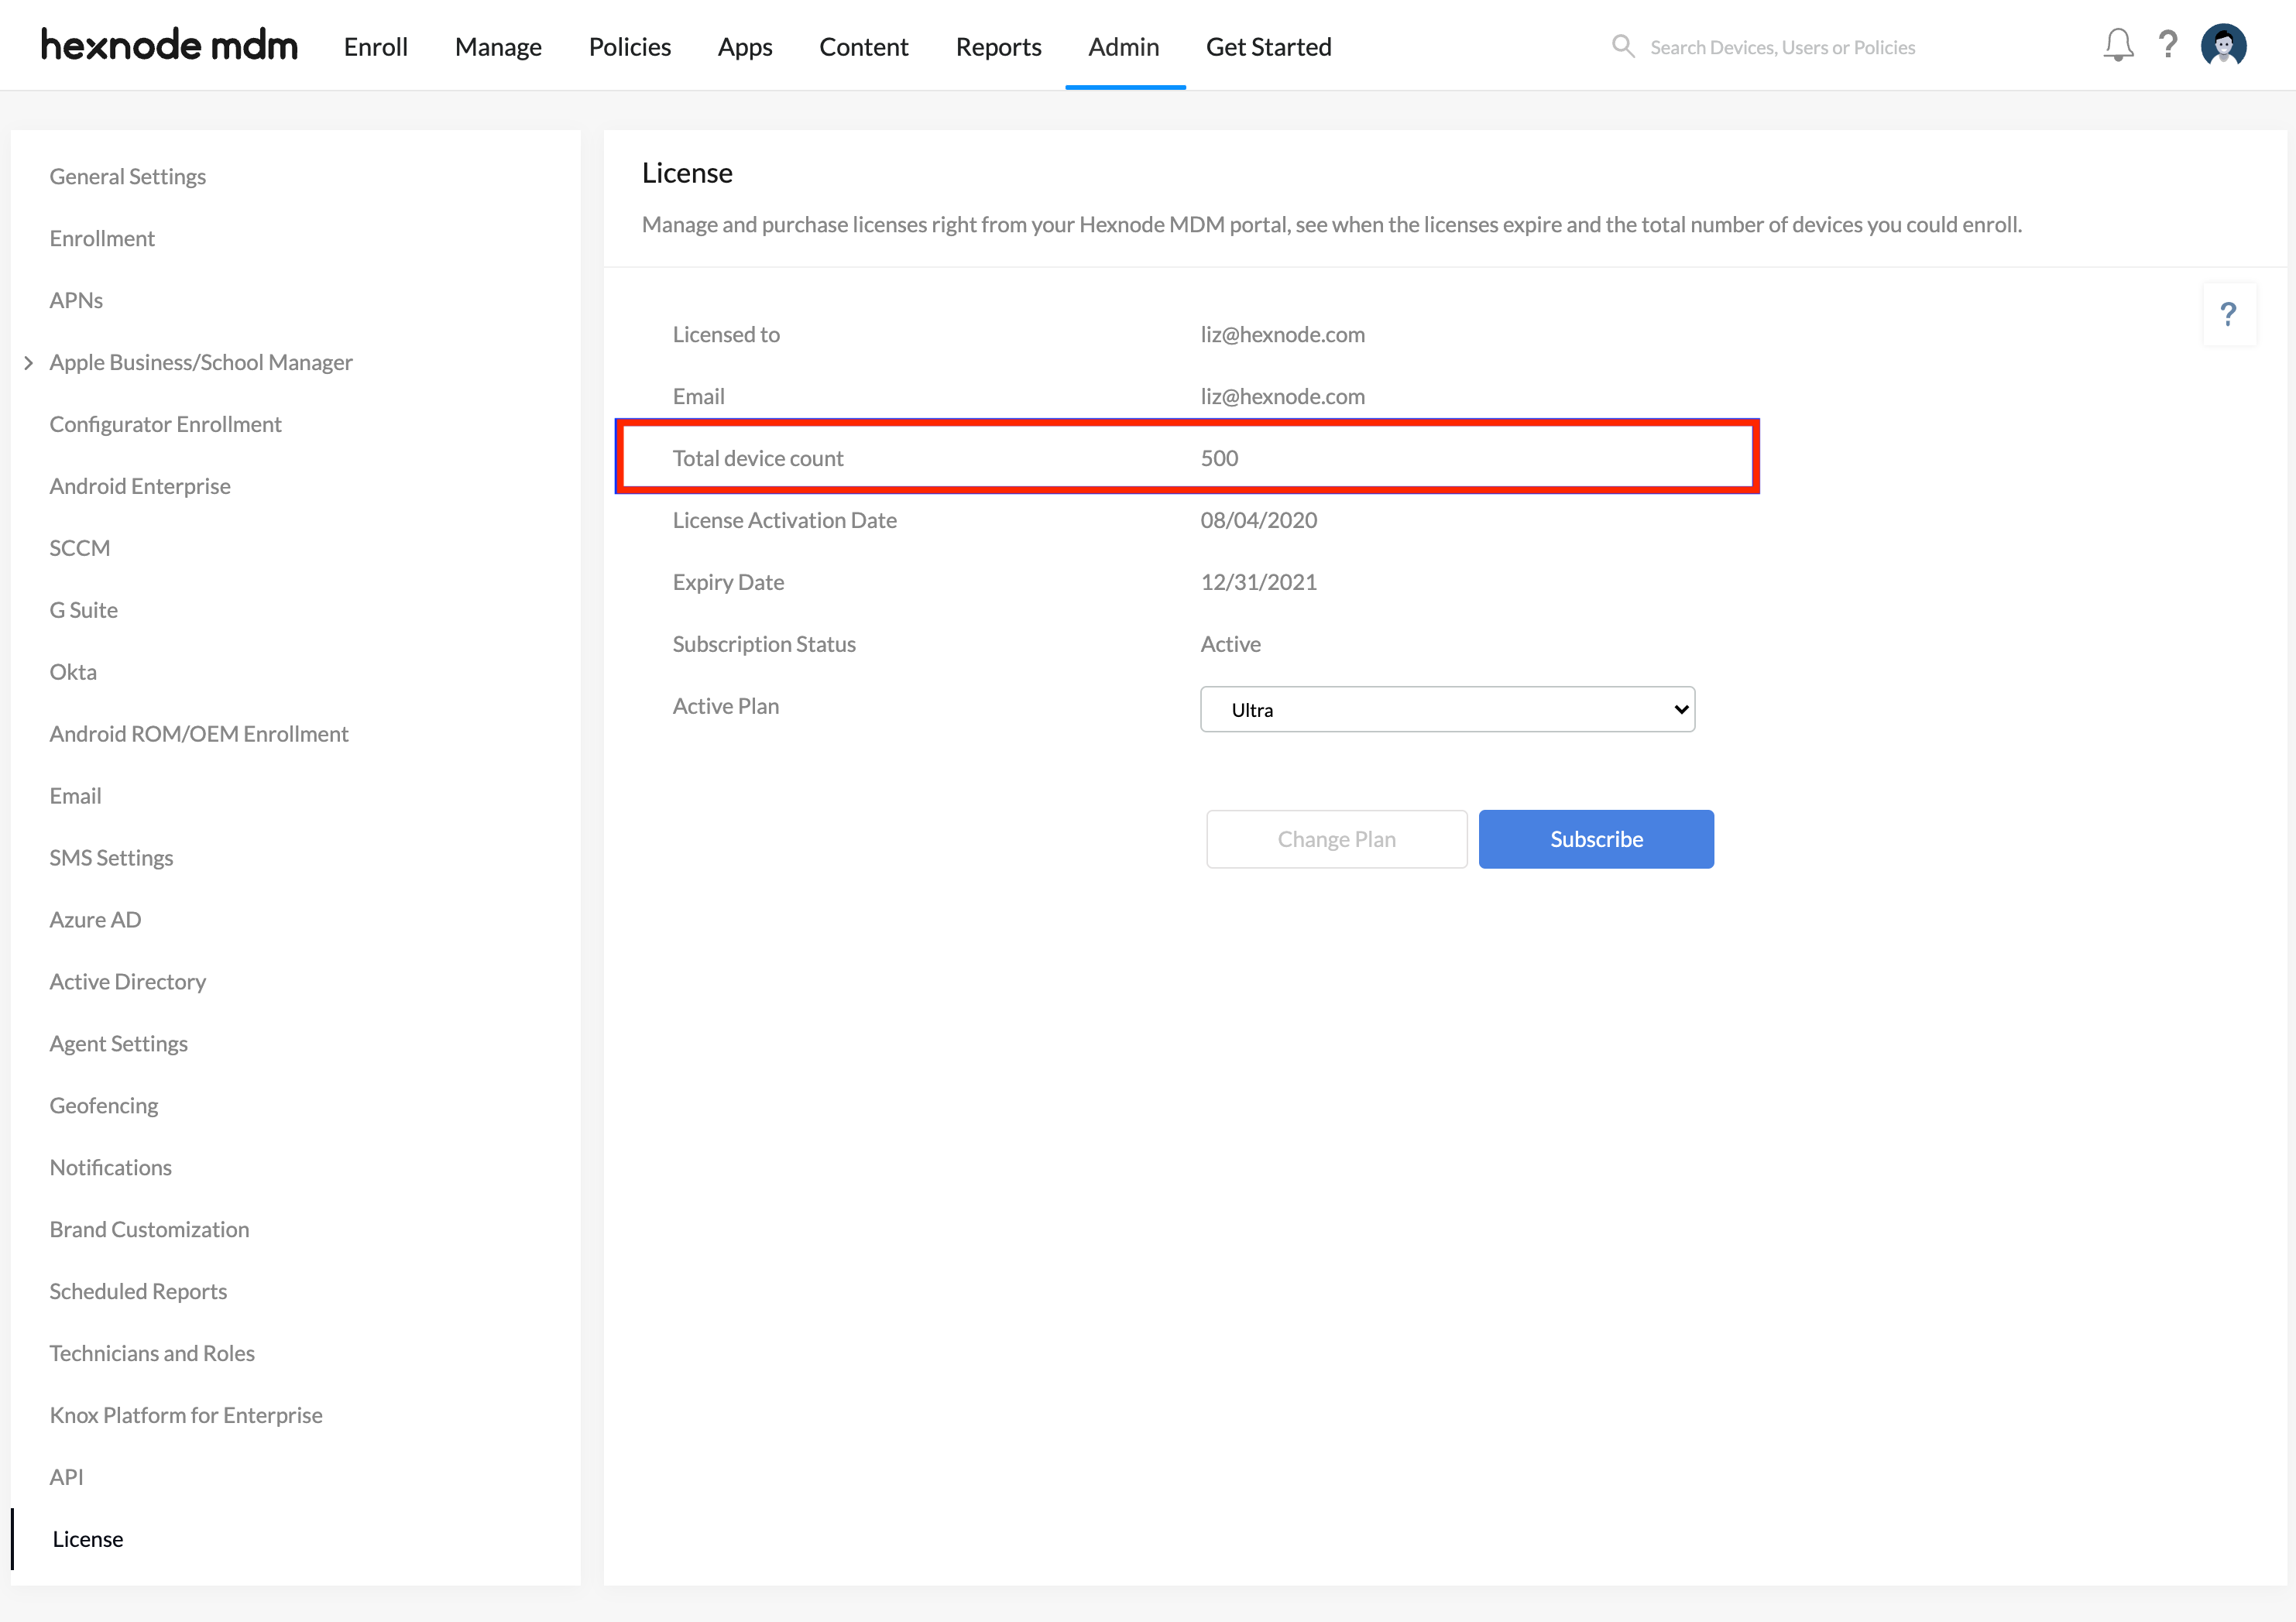The image size is (2296, 1622).
Task: Open Technicians and Roles
Action: [x=152, y=1354]
